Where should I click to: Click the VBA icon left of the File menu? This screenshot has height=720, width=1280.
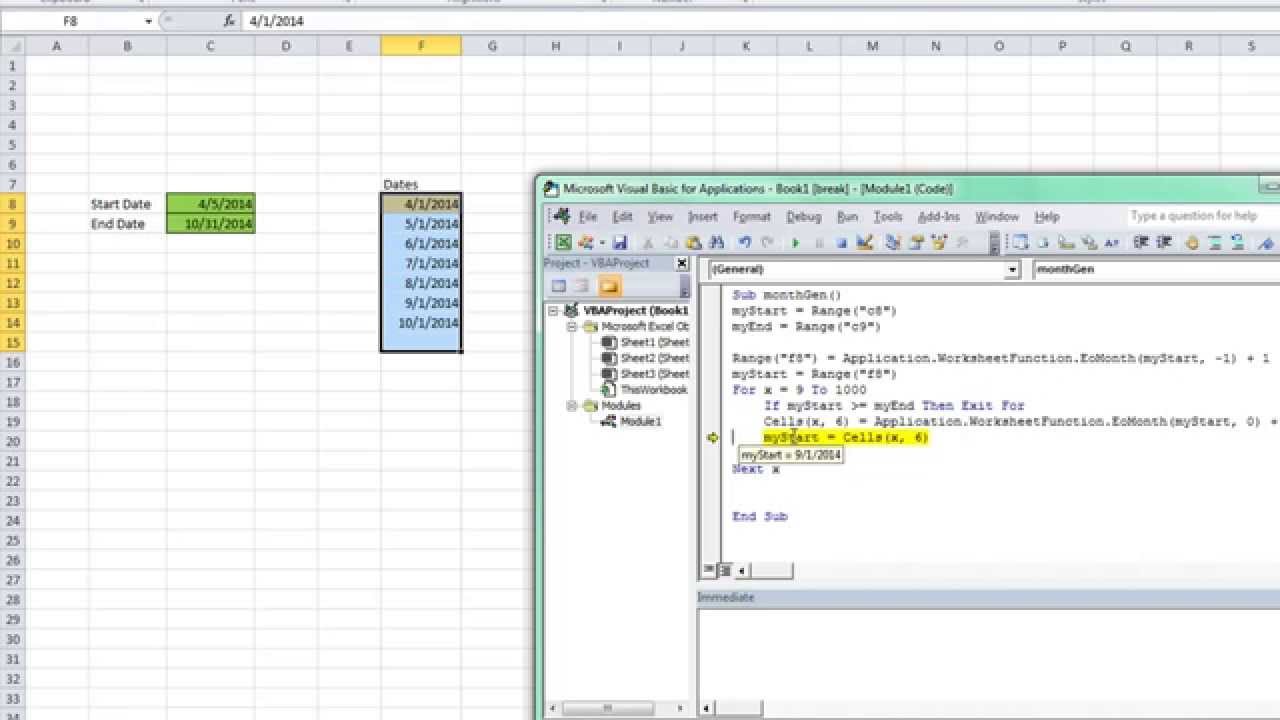coord(563,216)
